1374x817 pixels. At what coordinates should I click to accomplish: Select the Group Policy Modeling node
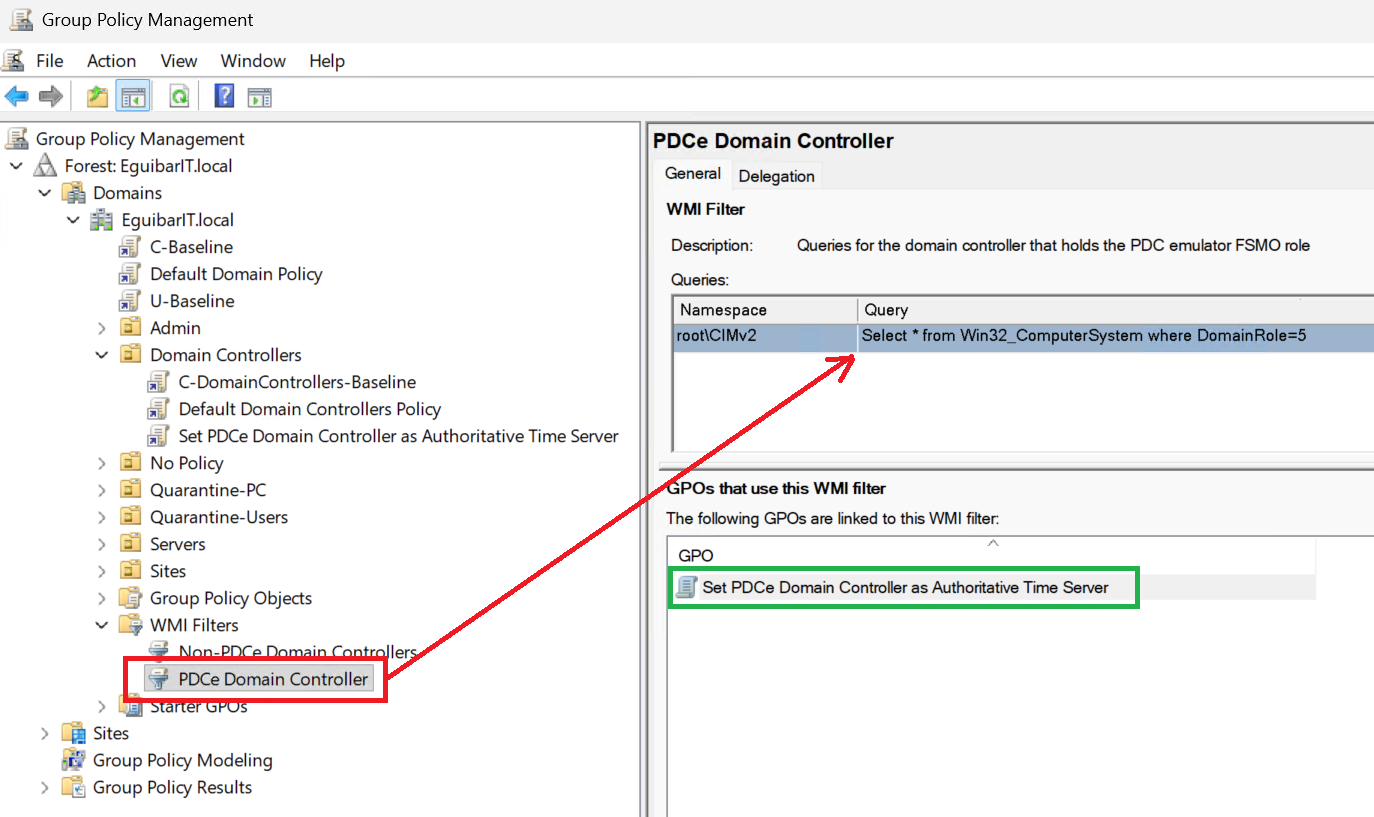pyautogui.click(x=182, y=760)
